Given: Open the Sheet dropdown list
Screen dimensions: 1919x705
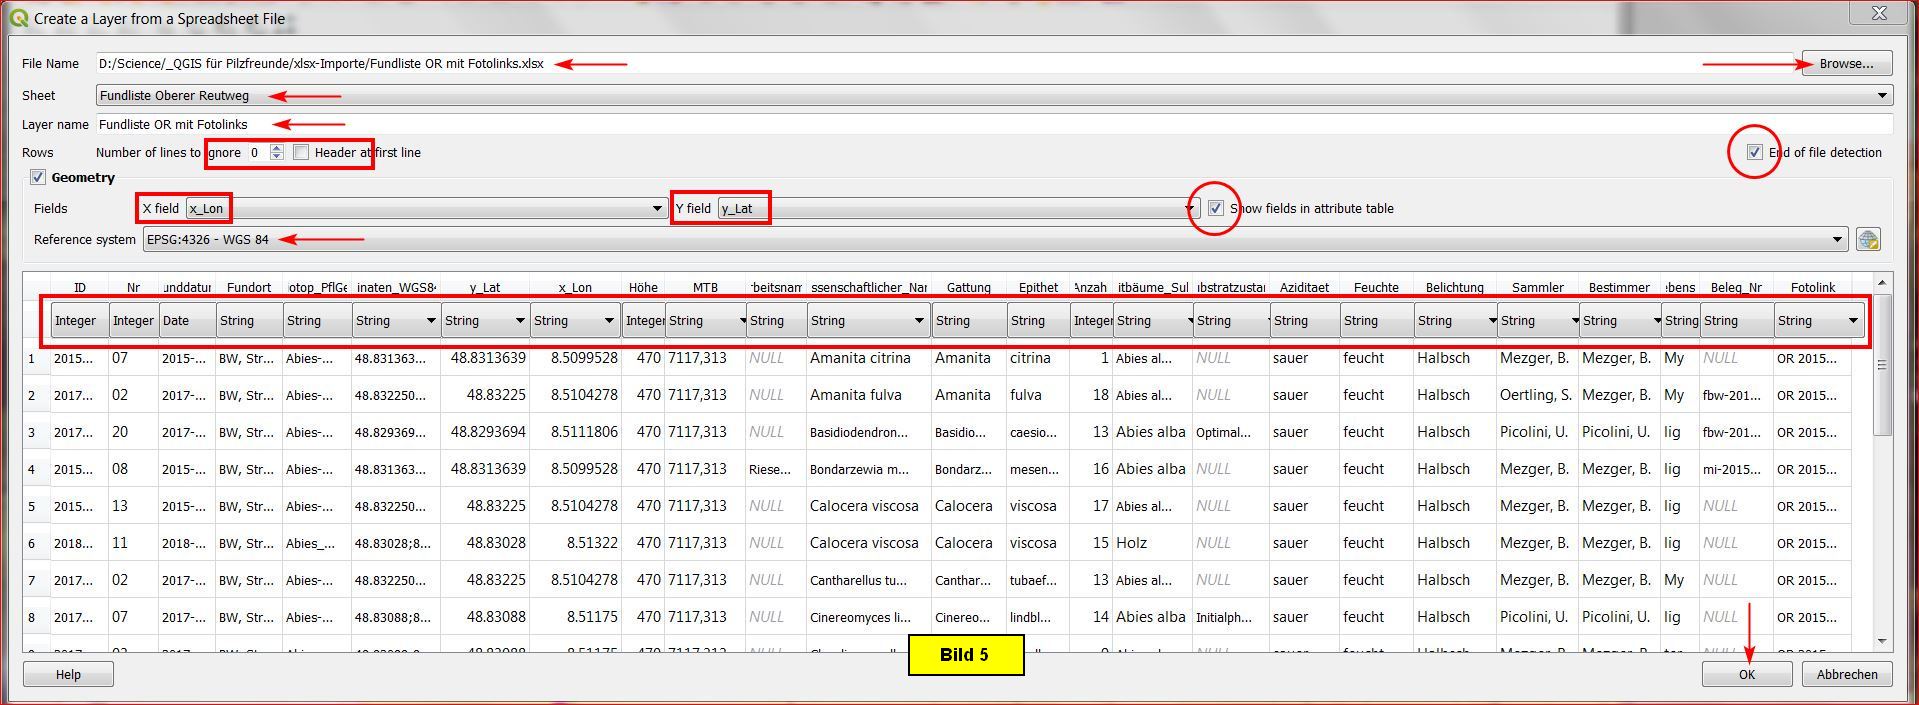Looking at the screenshot, I should (1882, 96).
